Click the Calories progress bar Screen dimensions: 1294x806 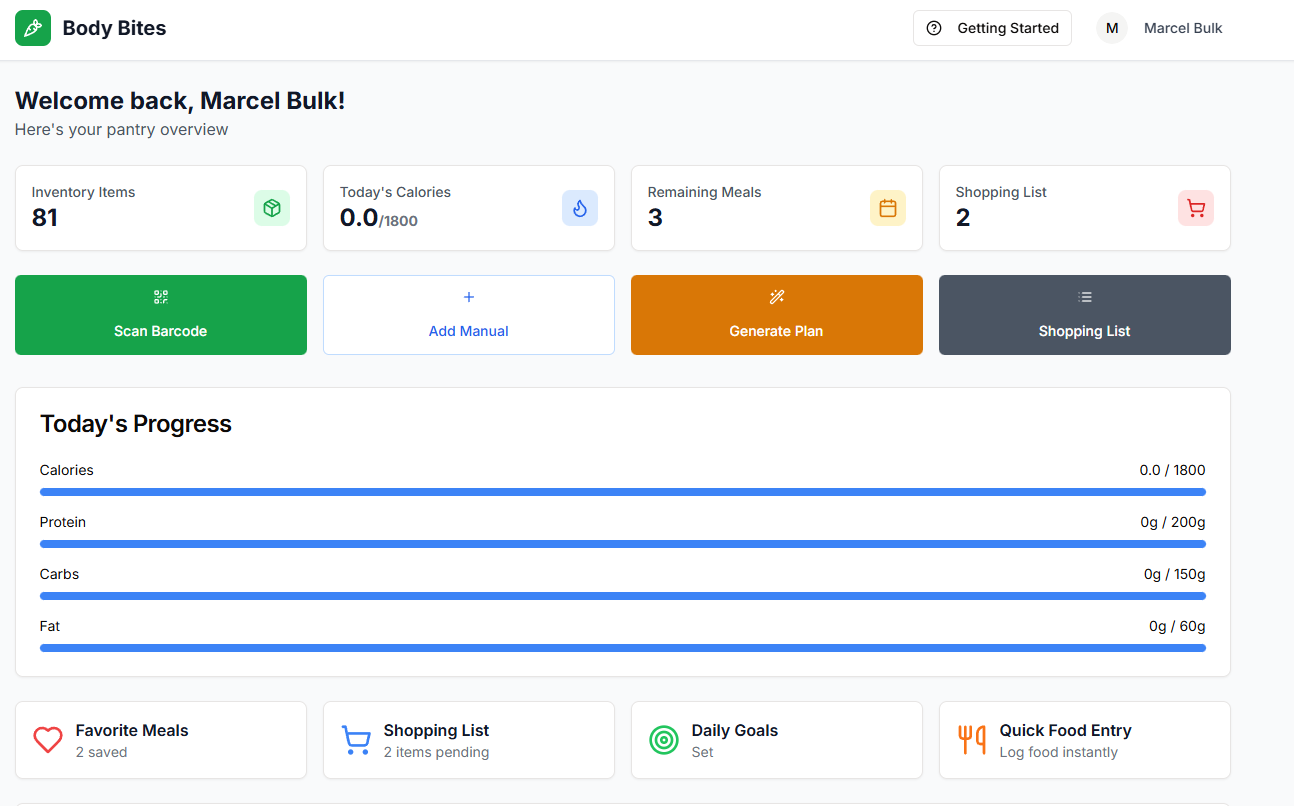[x=623, y=492]
